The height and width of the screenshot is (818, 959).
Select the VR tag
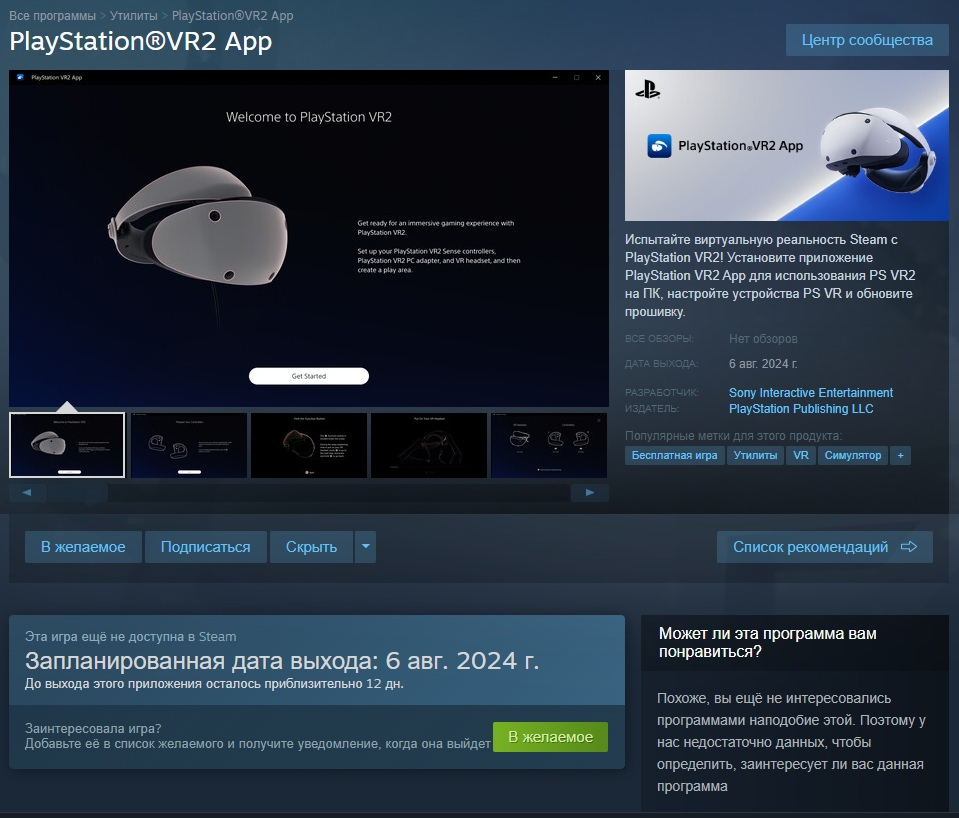pyautogui.click(x=801, y=455)
